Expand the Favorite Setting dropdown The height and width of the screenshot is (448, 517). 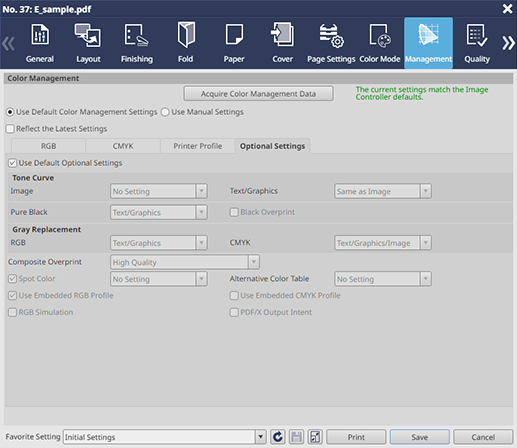[x=261, y=437]
